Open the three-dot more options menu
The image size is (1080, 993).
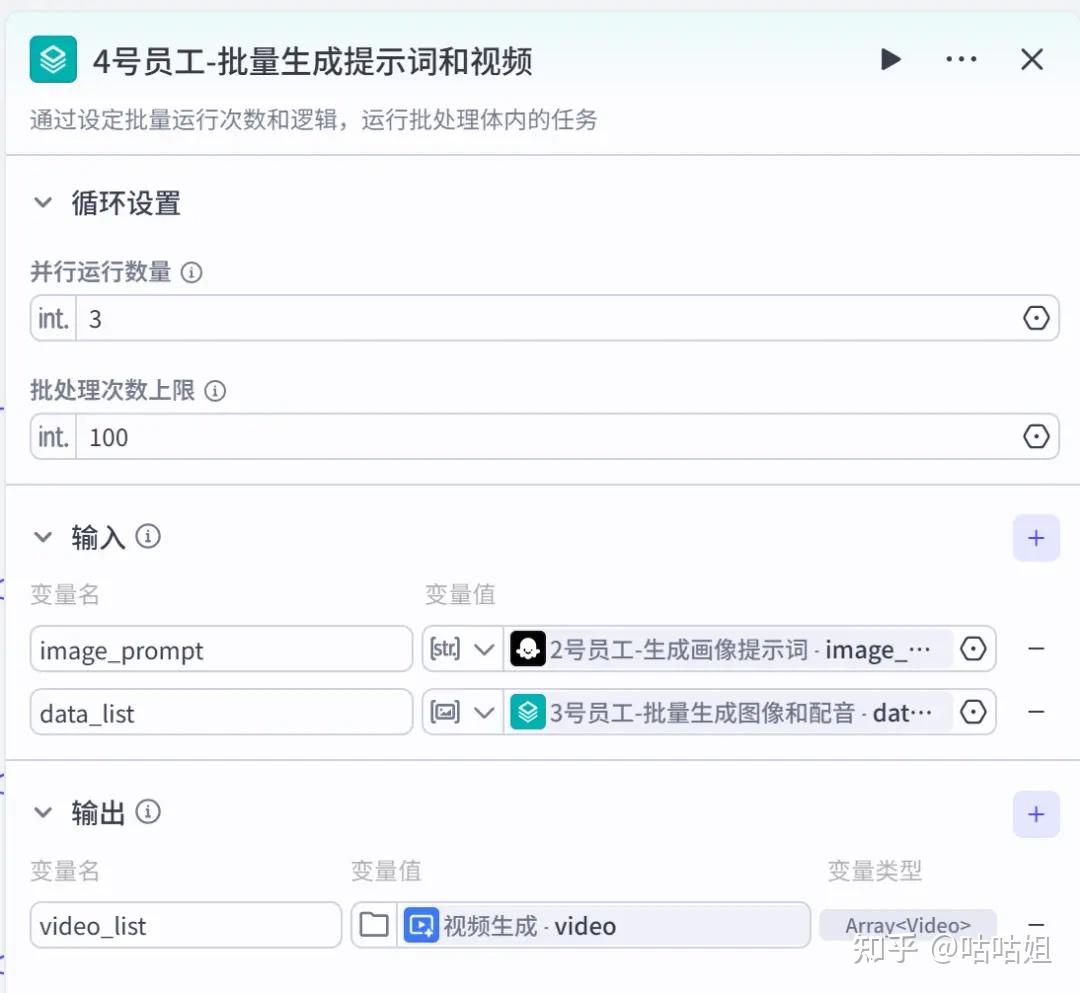coord(961,60)
